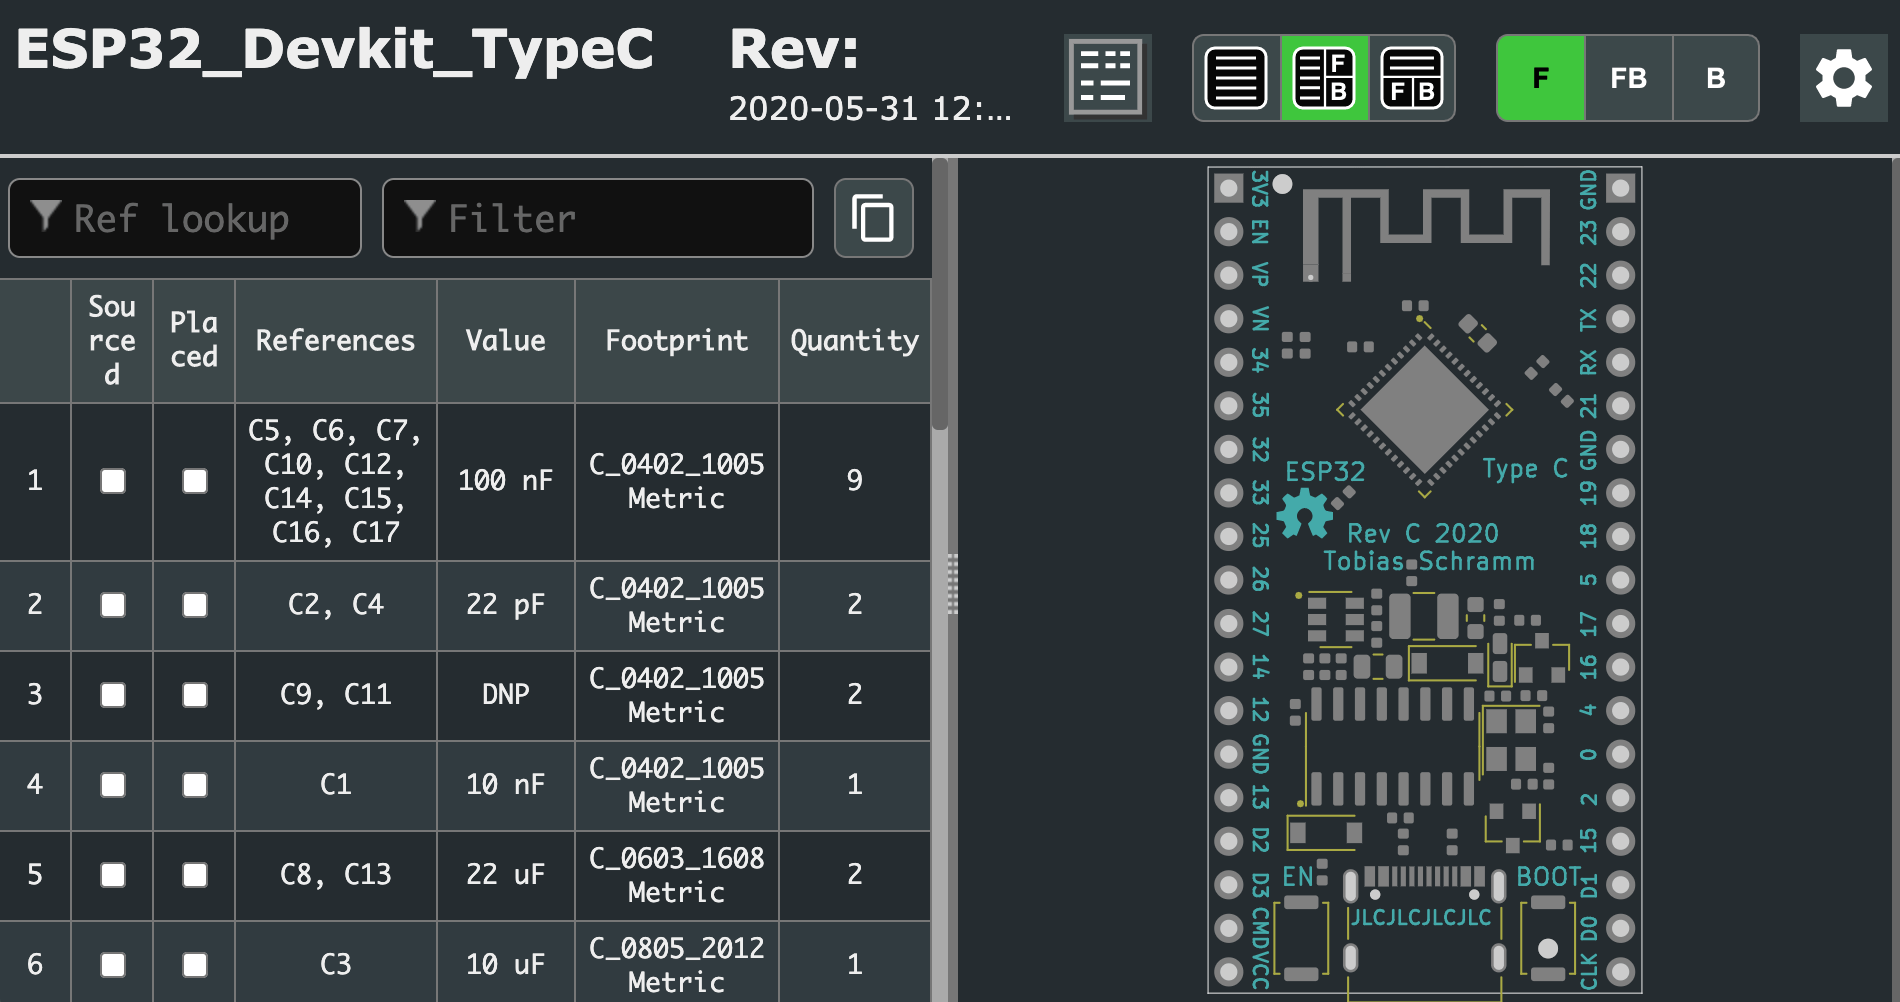Sort the table by Value column

pyautogui.click(x=506, y=340)
